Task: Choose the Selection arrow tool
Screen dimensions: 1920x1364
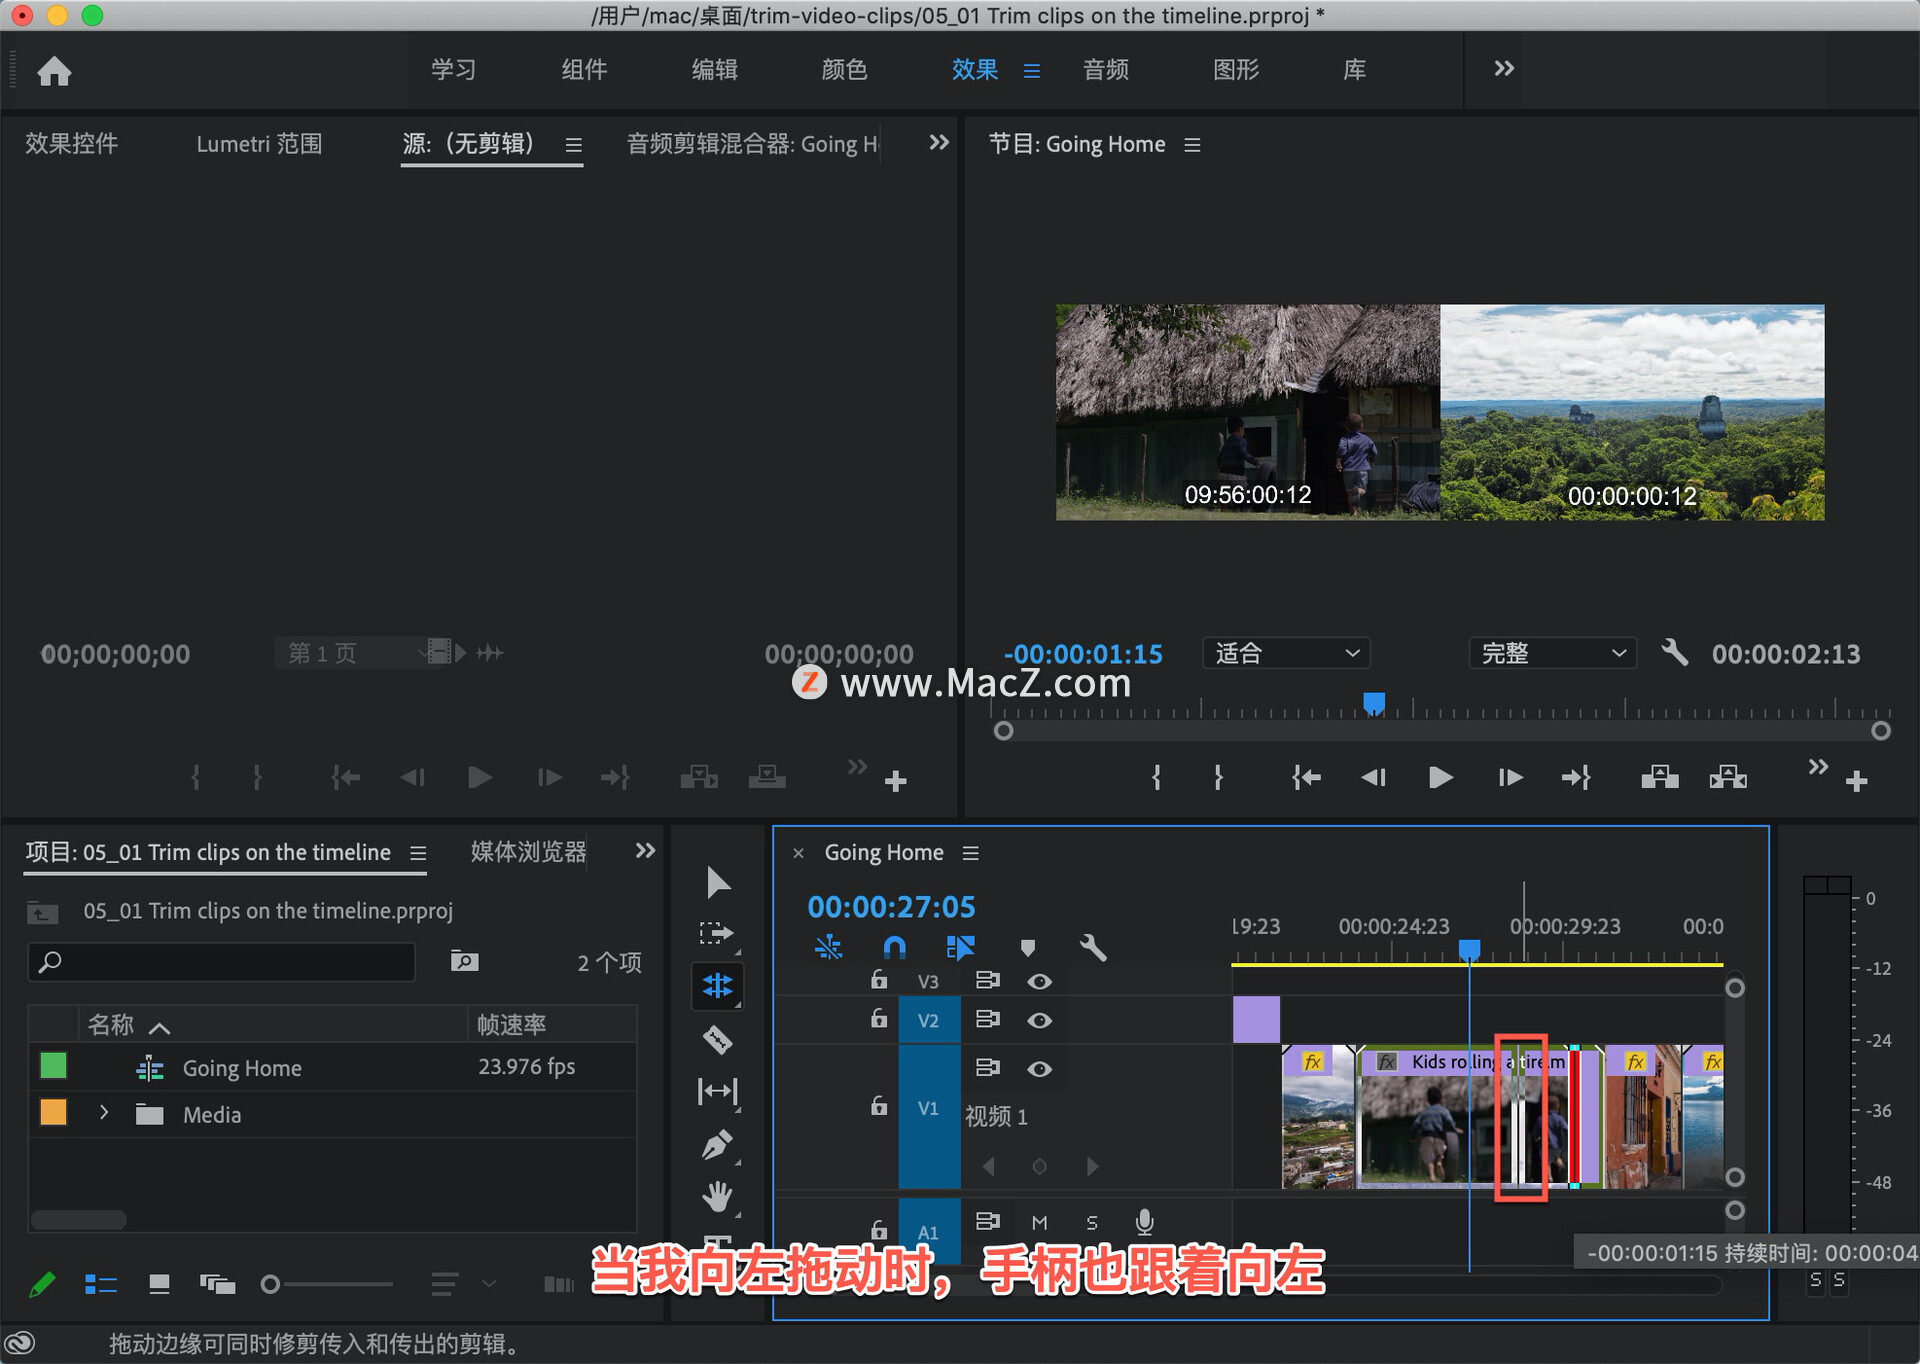Action: [x=717, y=882]
